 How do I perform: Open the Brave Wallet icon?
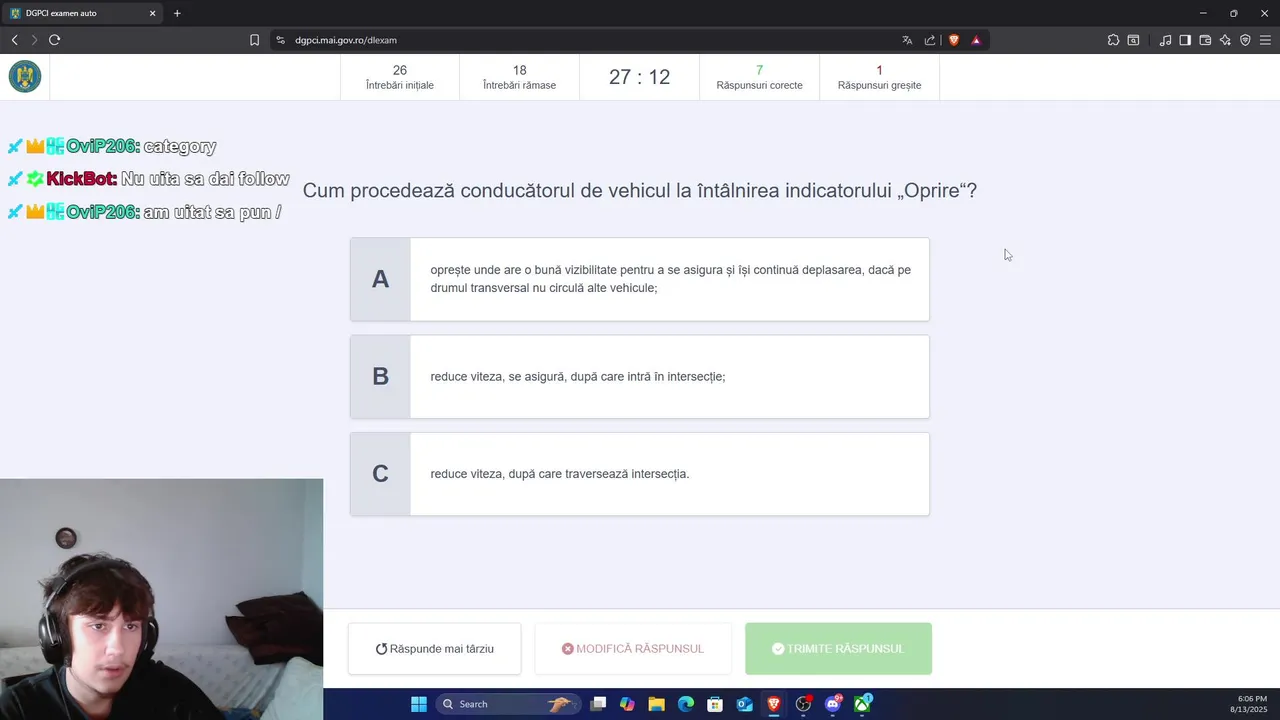tap(1205, 40)
